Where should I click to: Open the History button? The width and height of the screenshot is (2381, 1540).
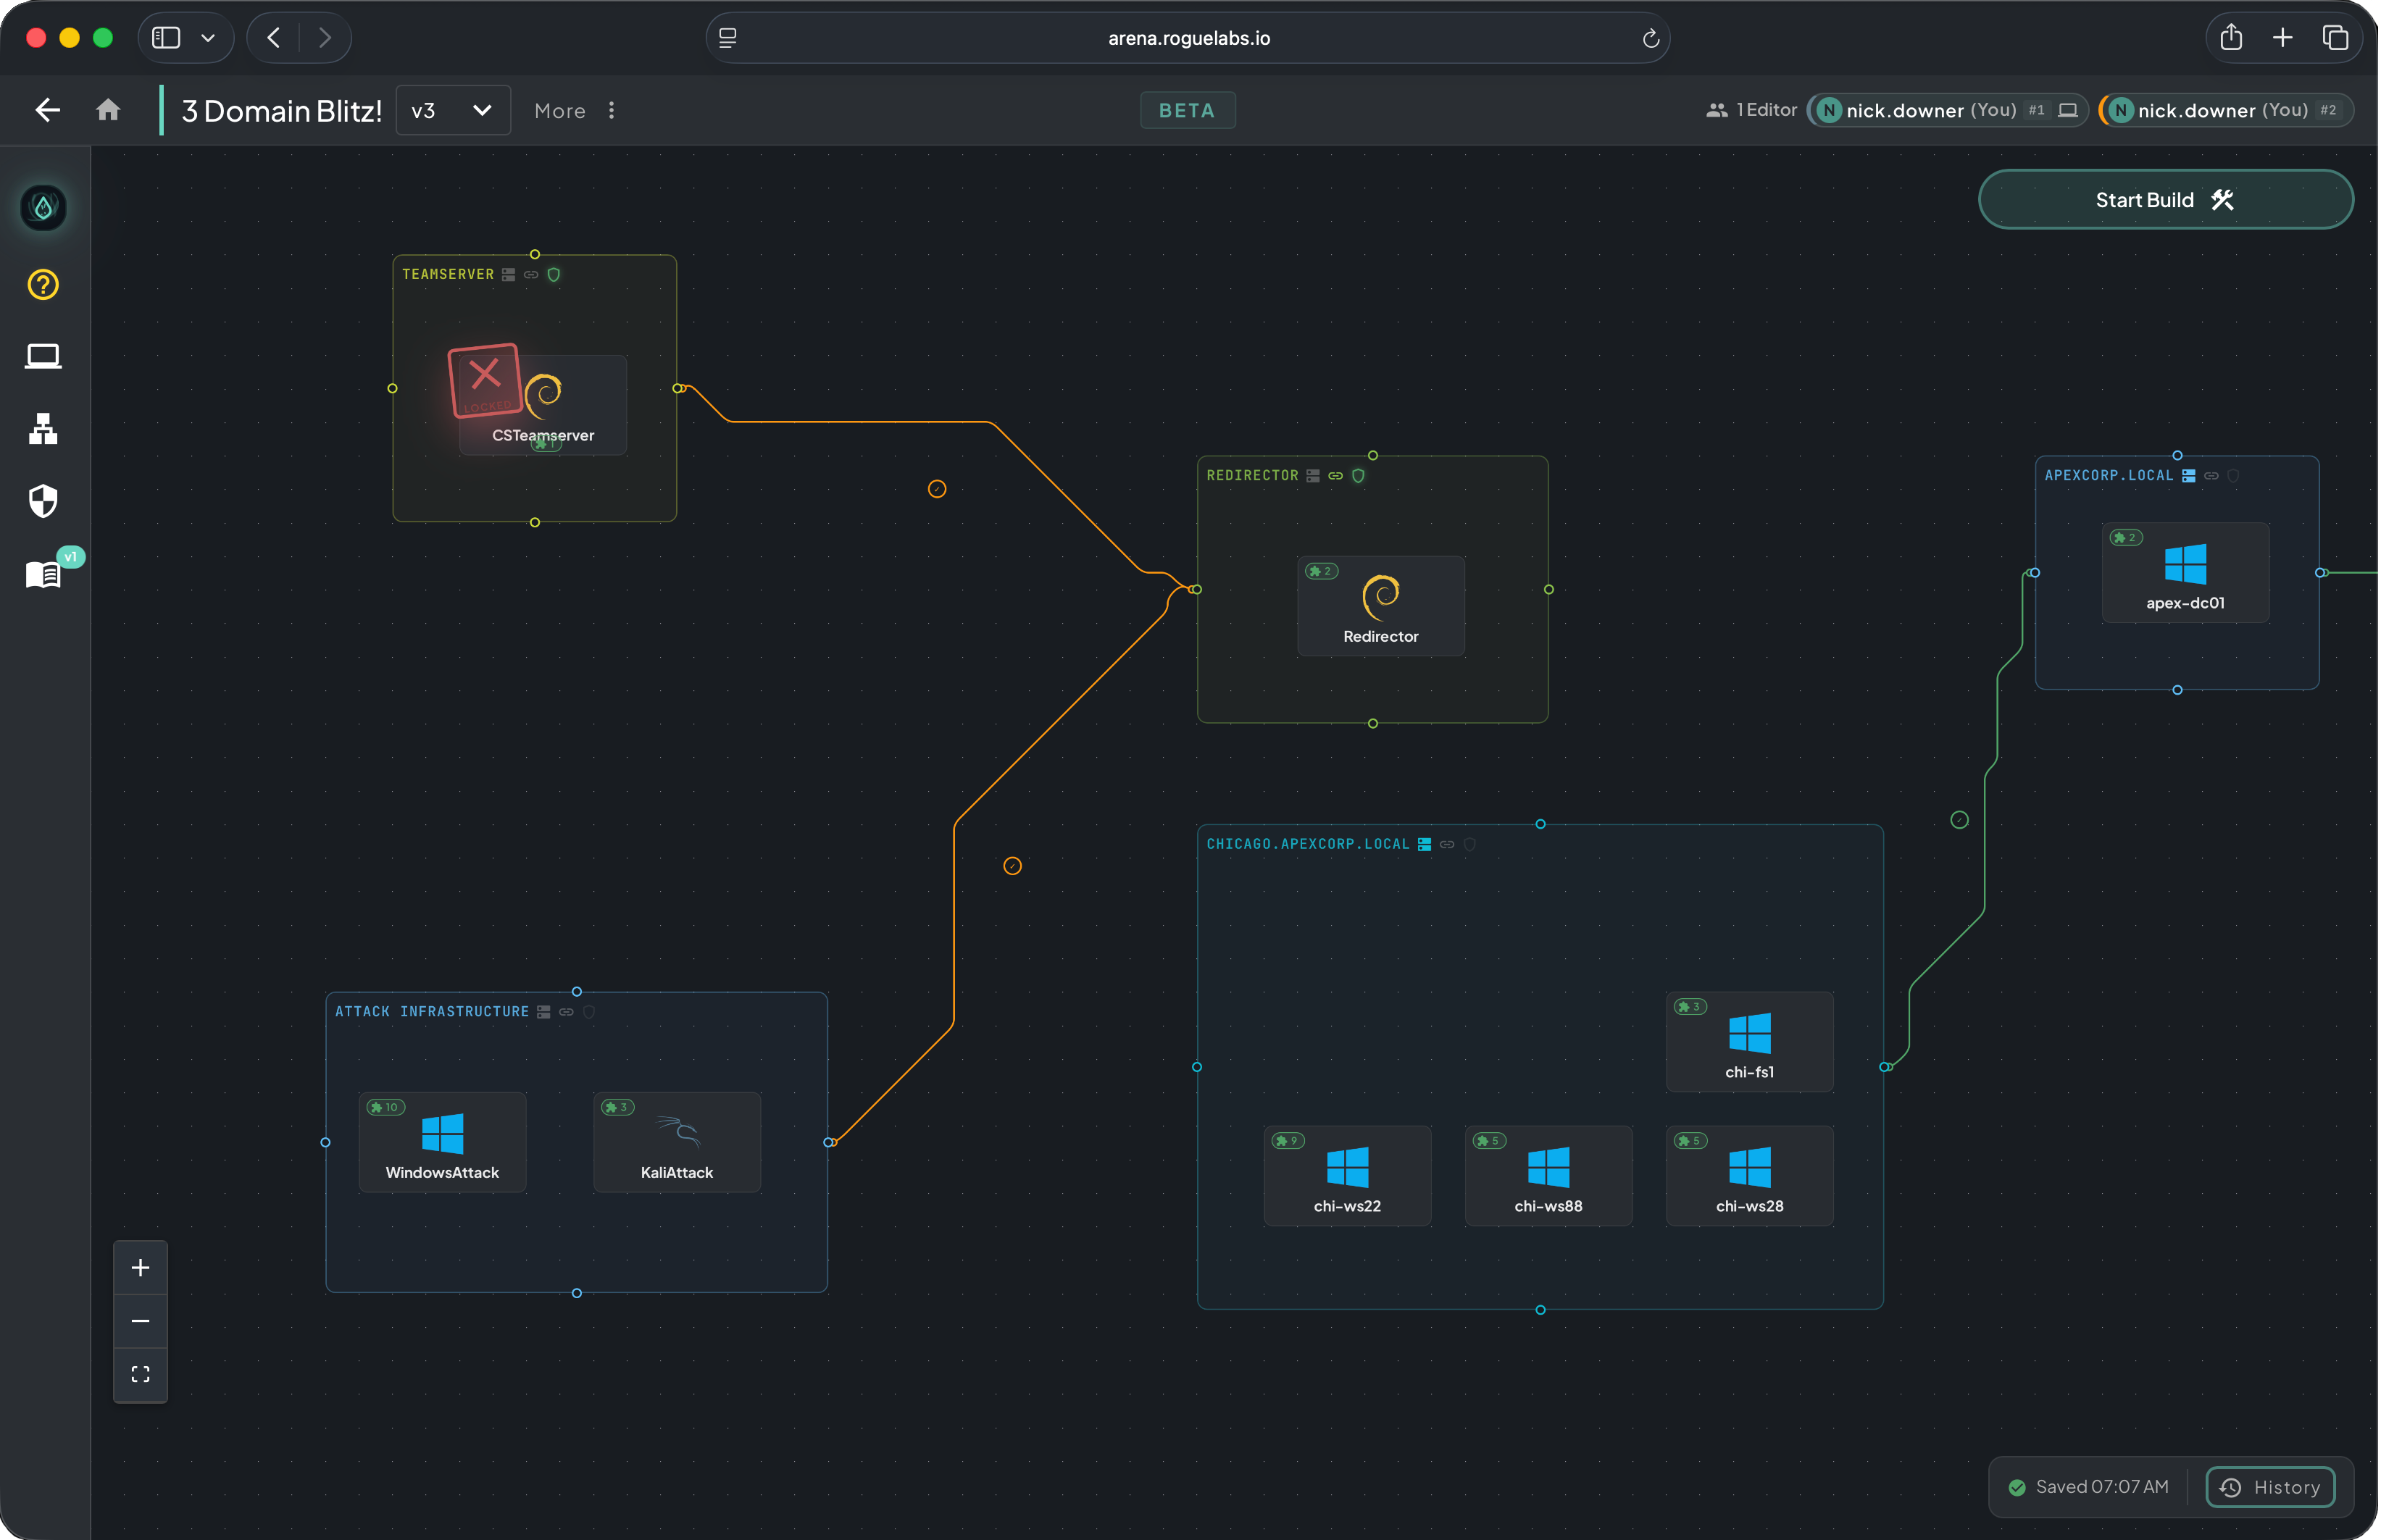2270,1487
